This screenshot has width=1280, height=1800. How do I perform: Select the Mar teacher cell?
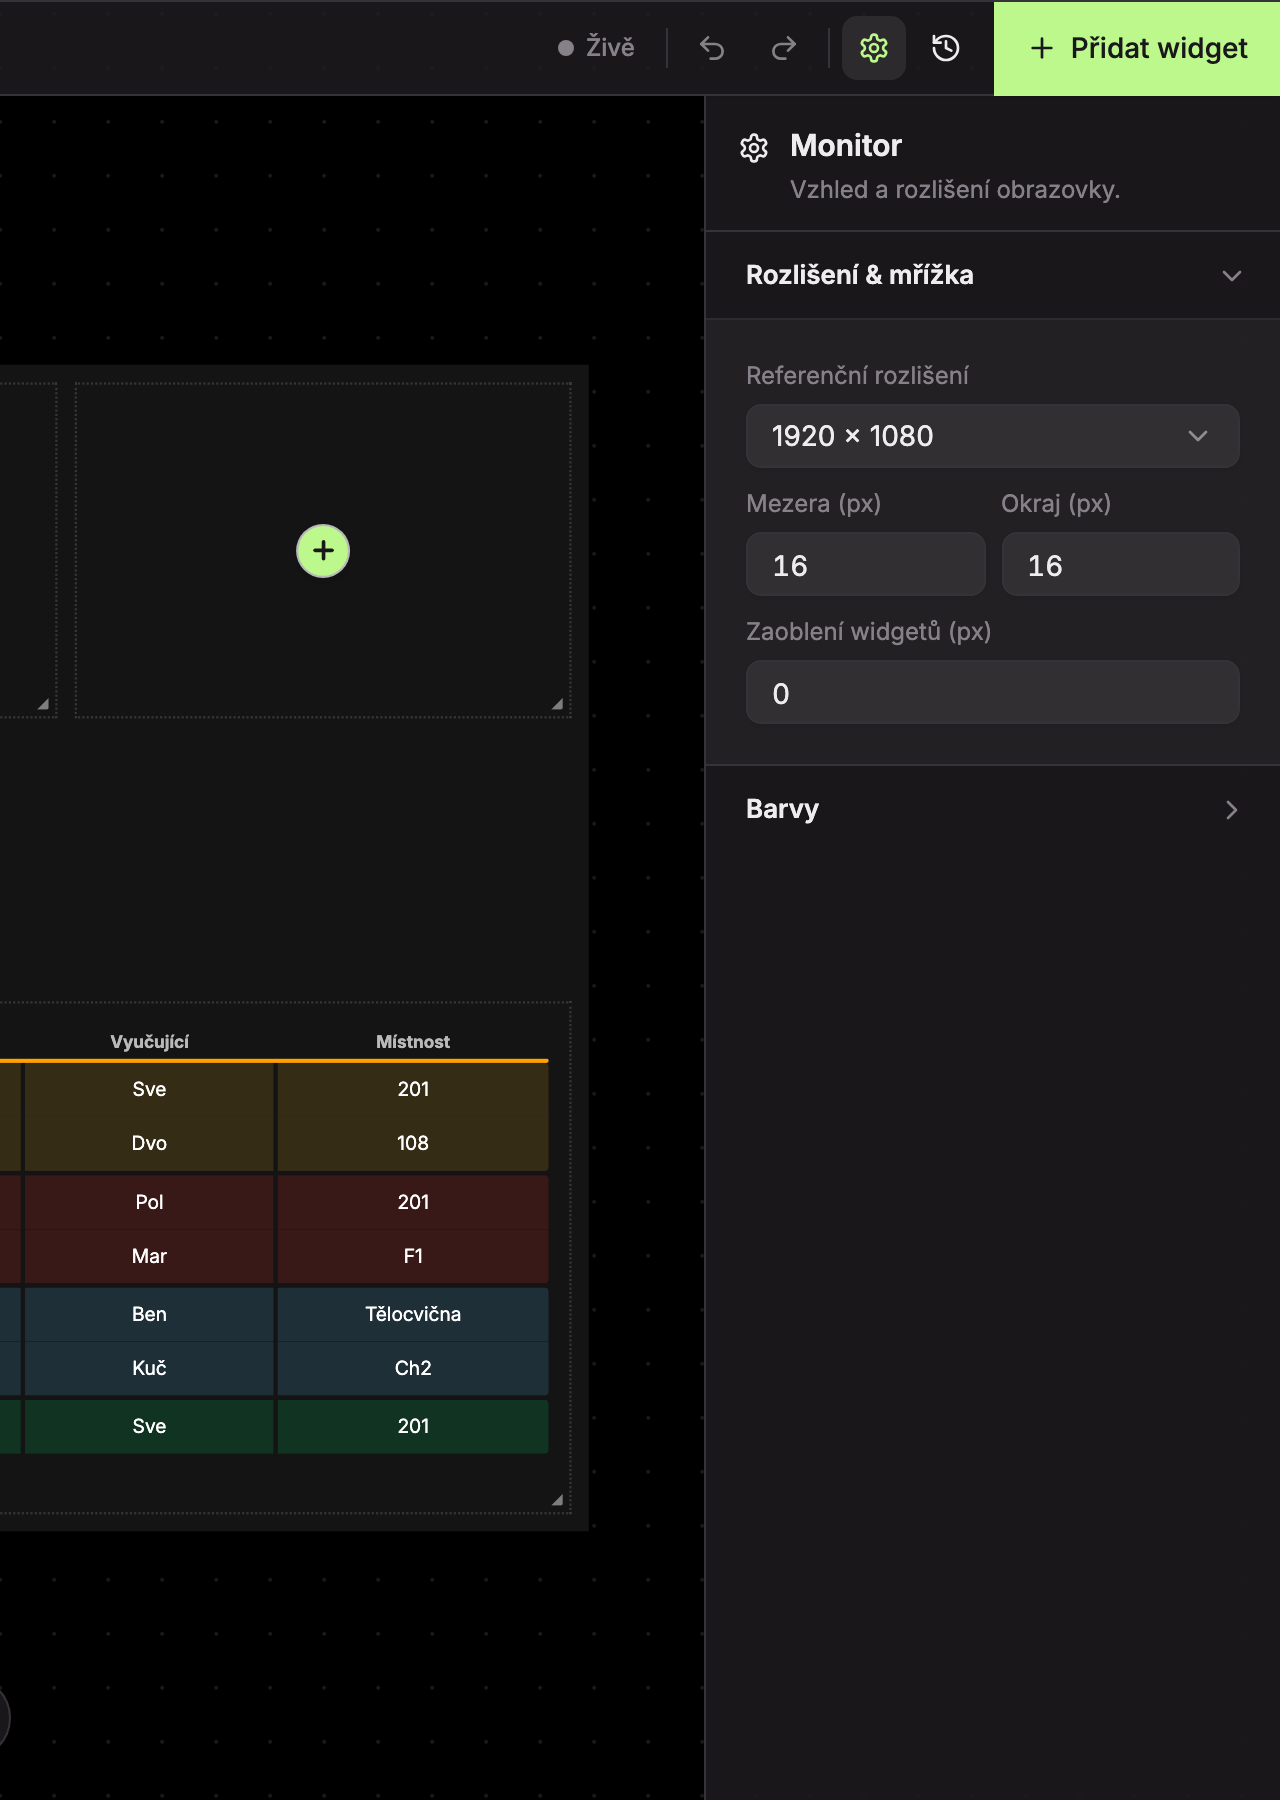[x=149, y=1256]
